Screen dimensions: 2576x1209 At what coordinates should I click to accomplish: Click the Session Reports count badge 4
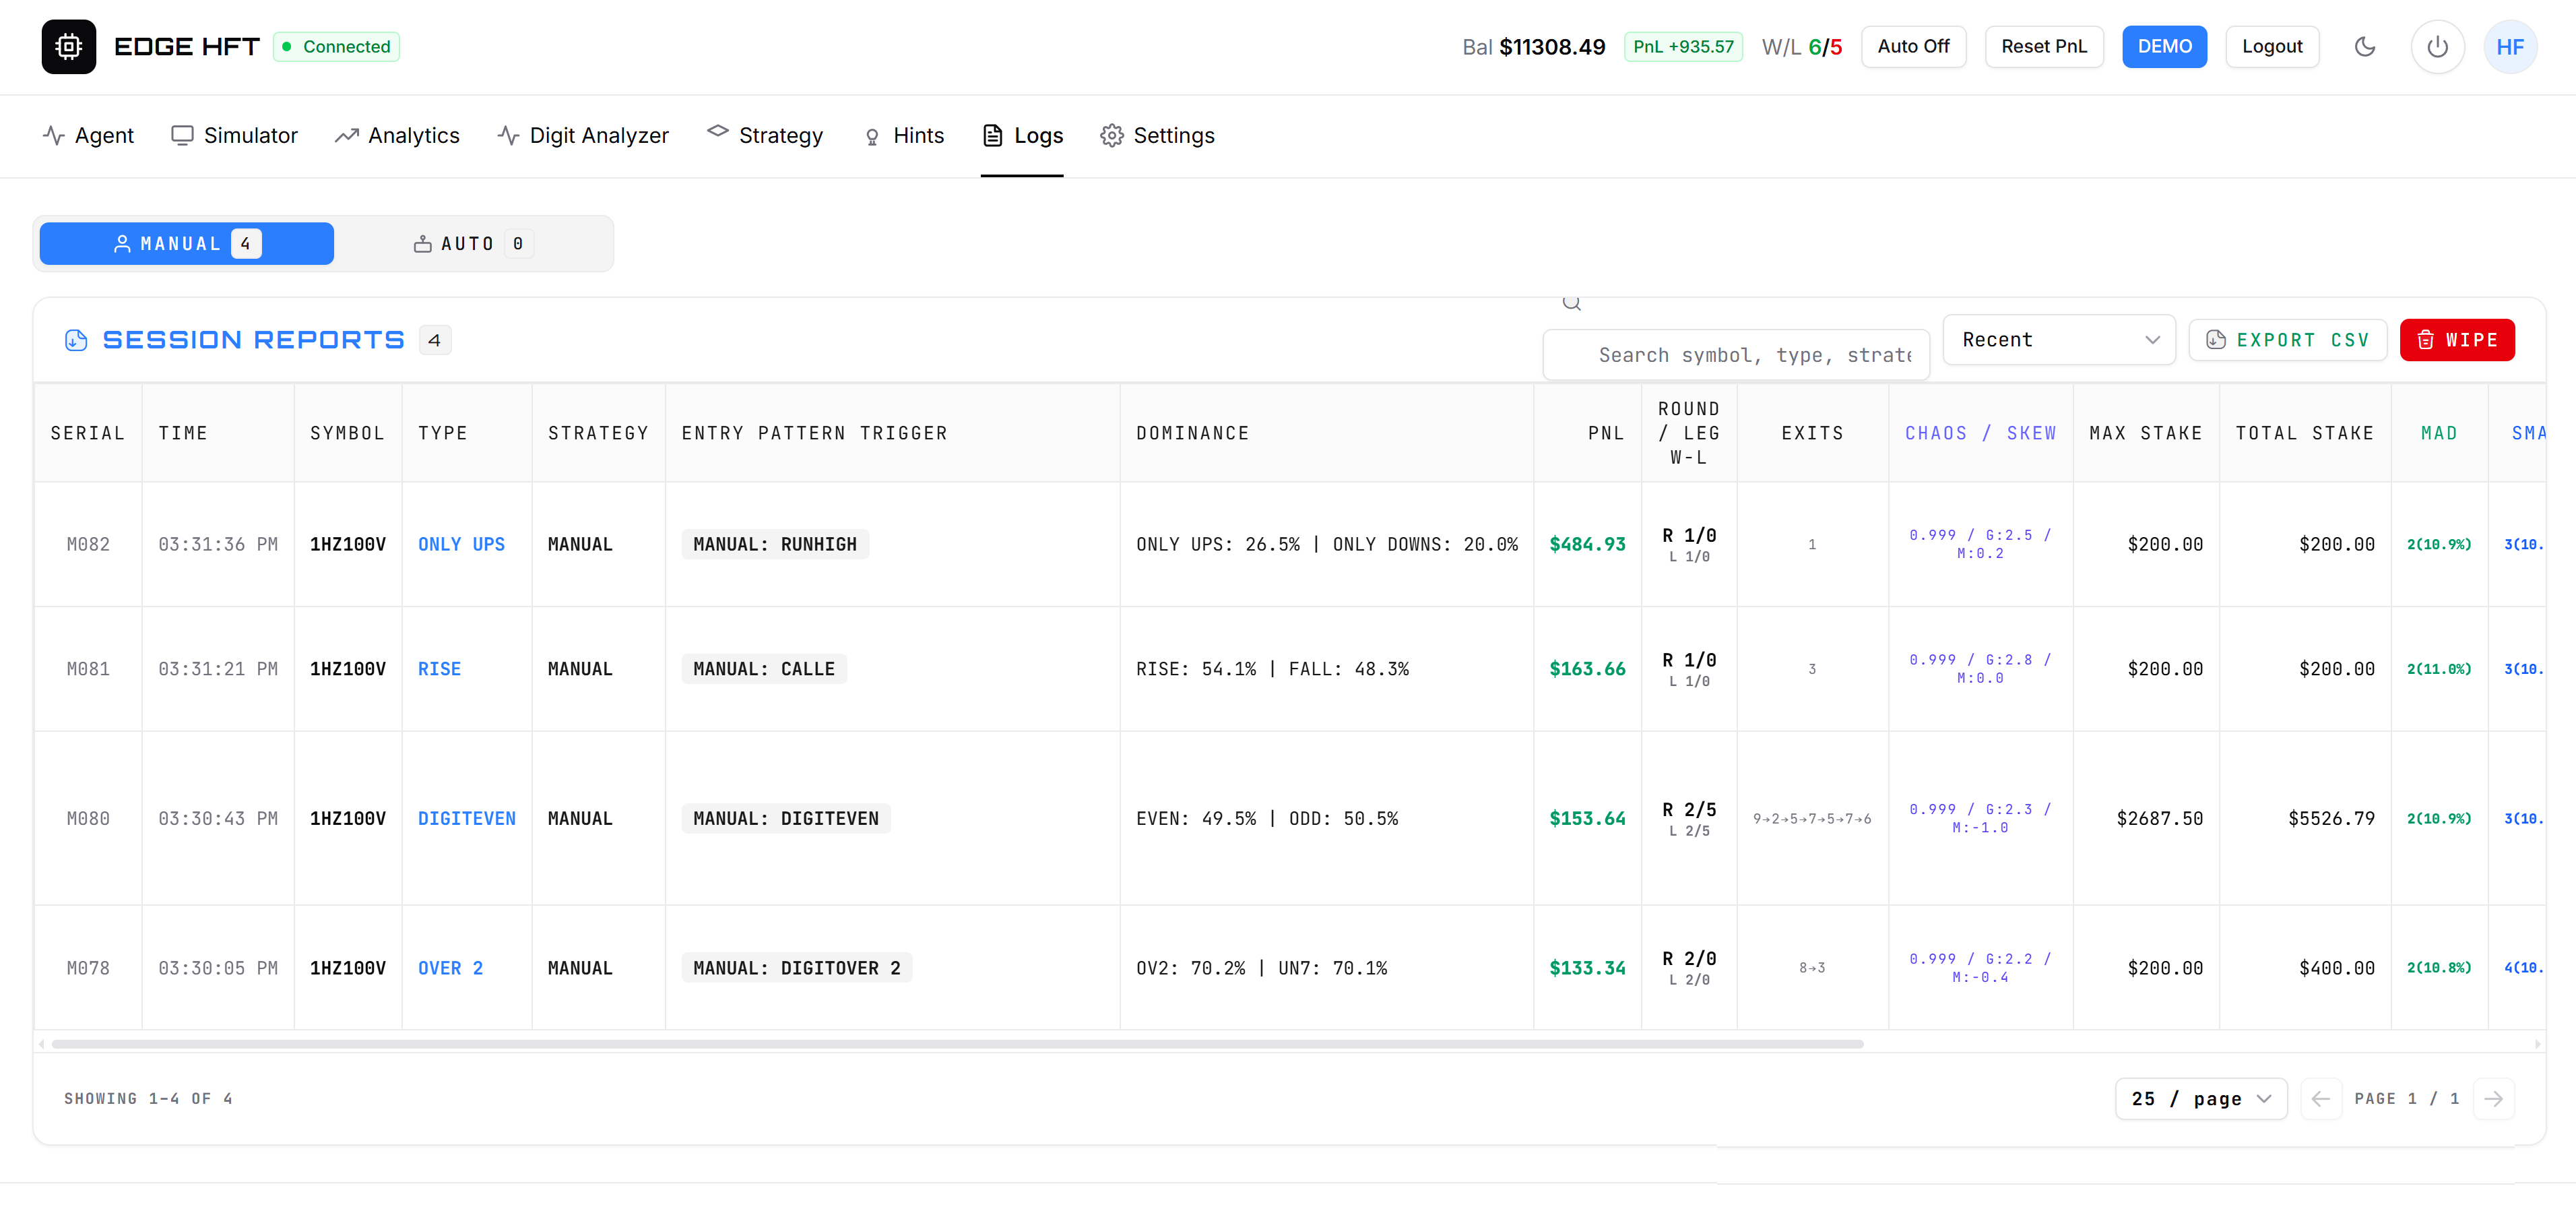[434, 340]
